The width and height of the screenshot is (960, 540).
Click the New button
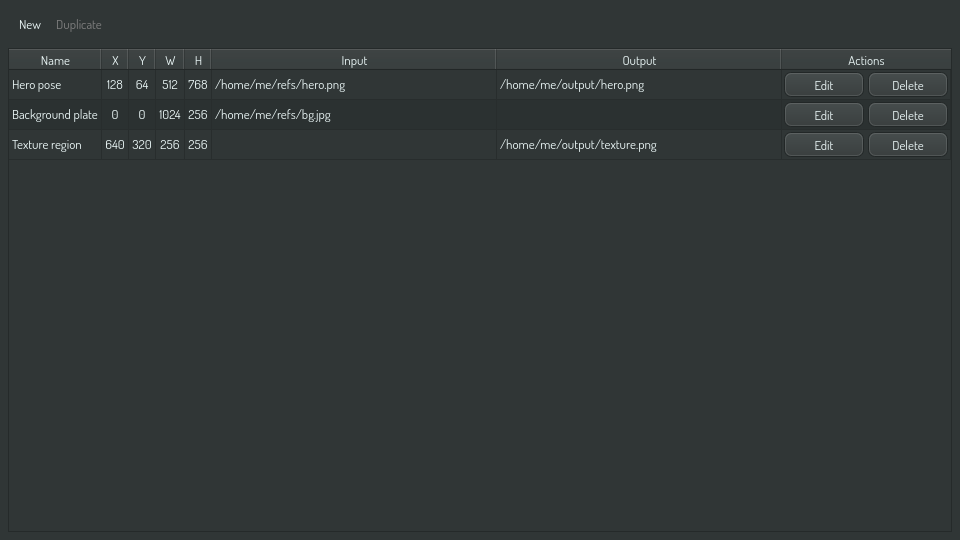click(x=29, y=24)
